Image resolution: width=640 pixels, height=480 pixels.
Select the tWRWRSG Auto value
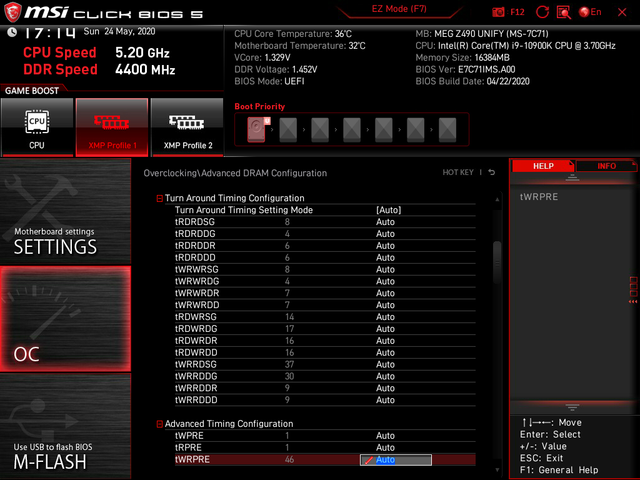(385, 269)
